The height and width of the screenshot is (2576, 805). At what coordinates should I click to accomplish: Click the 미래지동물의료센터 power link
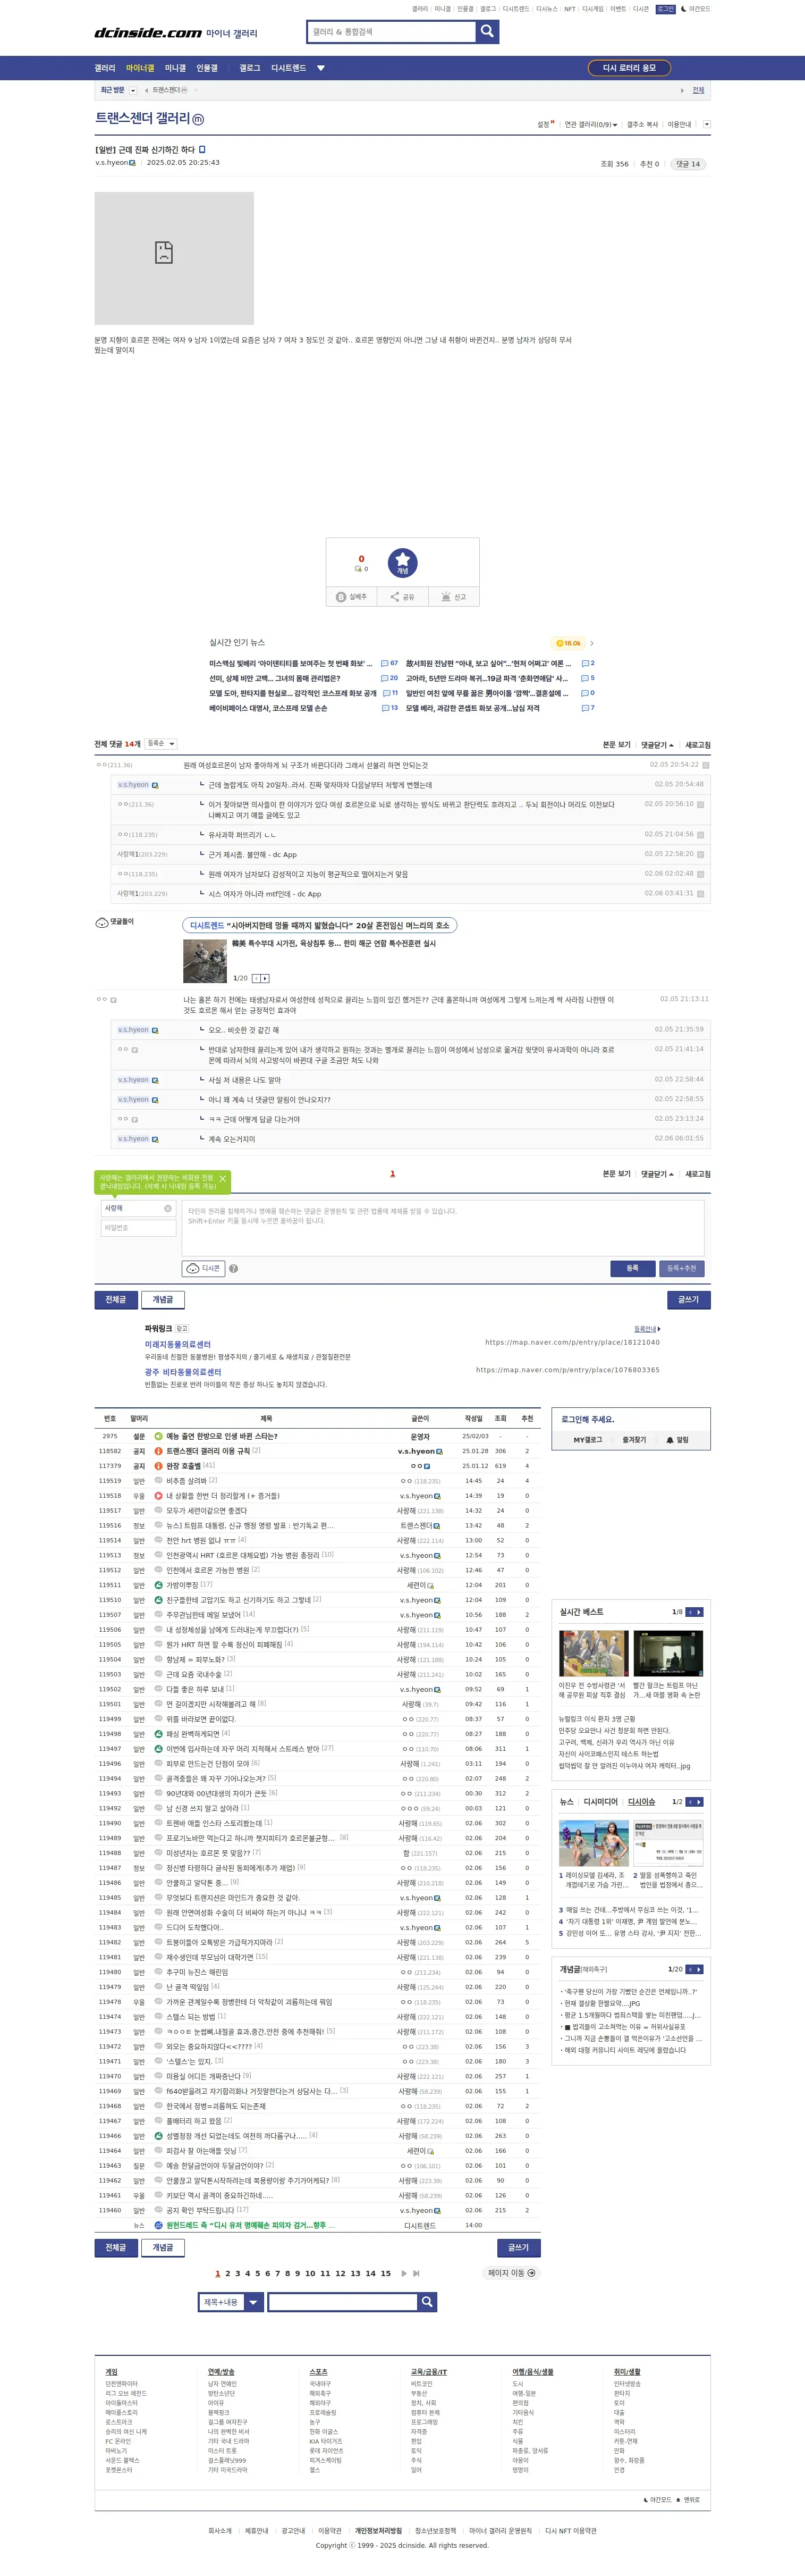[x=178, y=1344]
